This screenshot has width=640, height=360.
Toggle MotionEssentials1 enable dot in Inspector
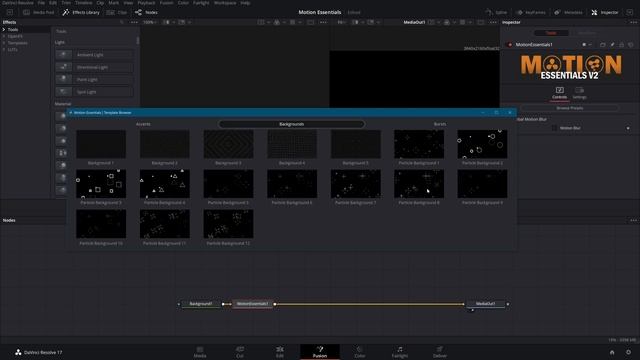[x=509, y=44]
